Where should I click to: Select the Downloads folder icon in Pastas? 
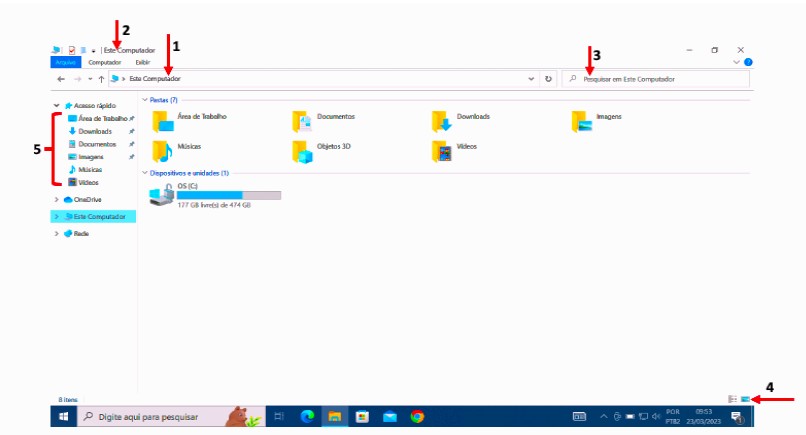coord(442,122)
